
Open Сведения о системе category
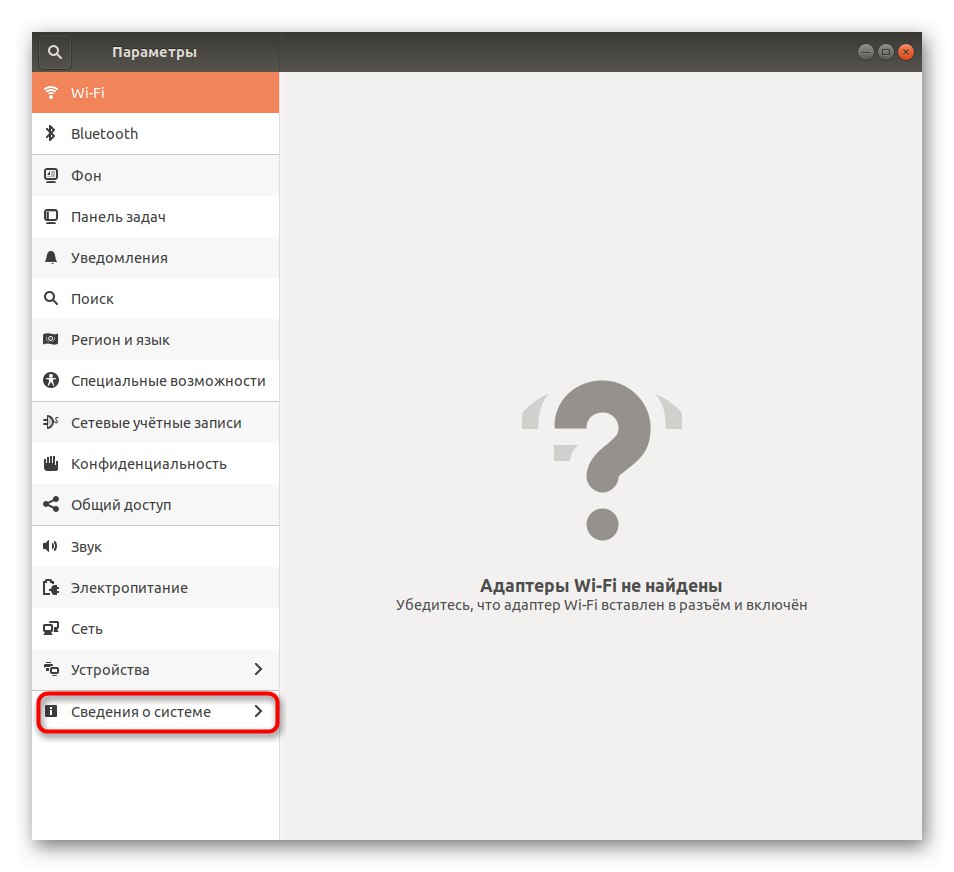coord(156,711)
